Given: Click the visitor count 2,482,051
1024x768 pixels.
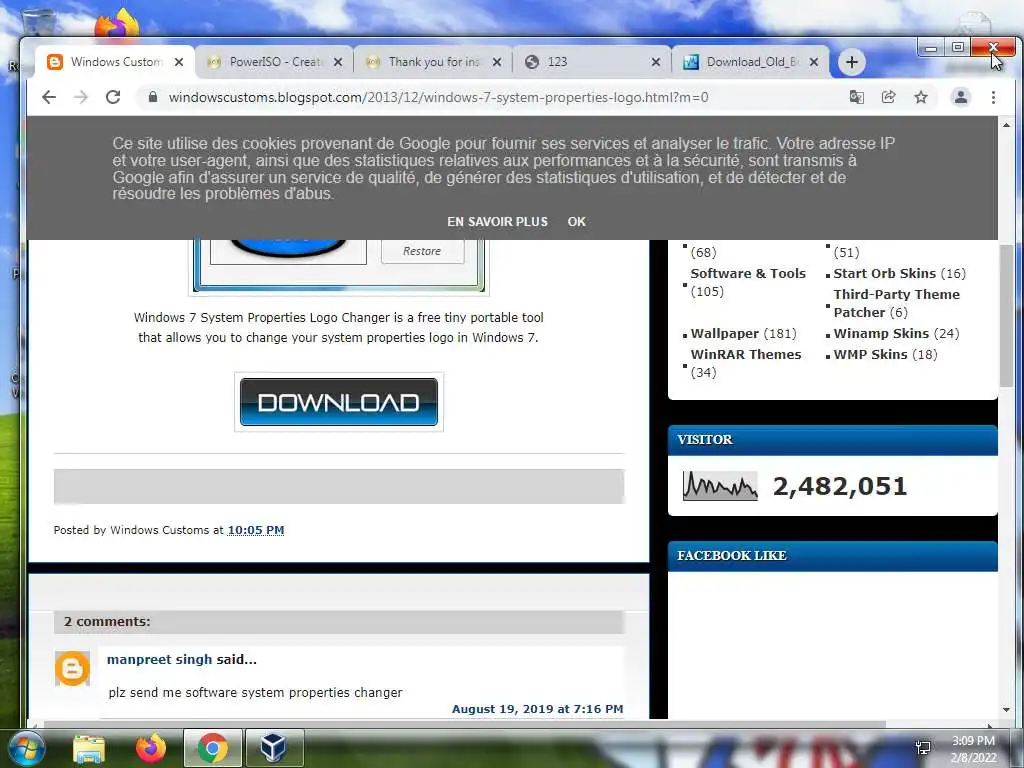Looking at the screenshot, I should coord(840,487).
